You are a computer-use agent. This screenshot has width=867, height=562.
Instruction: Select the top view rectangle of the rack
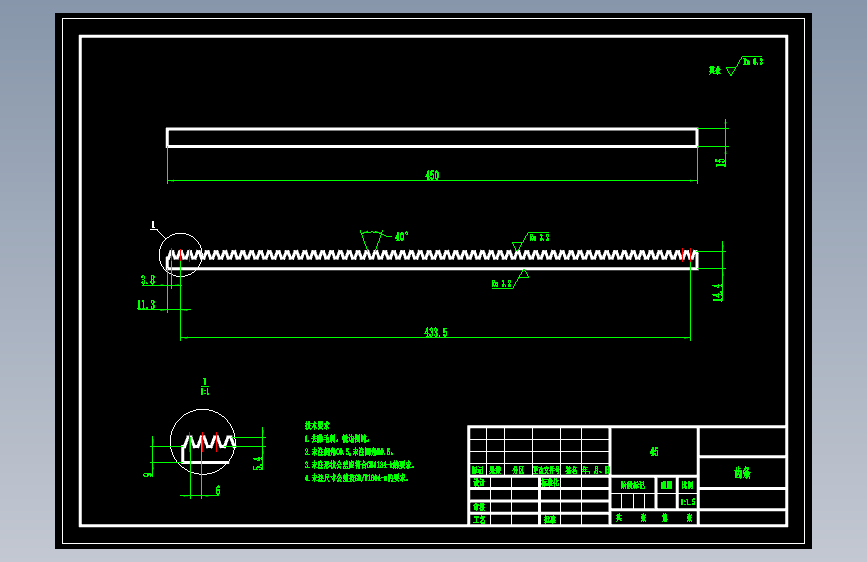click(x=432, y=138)
